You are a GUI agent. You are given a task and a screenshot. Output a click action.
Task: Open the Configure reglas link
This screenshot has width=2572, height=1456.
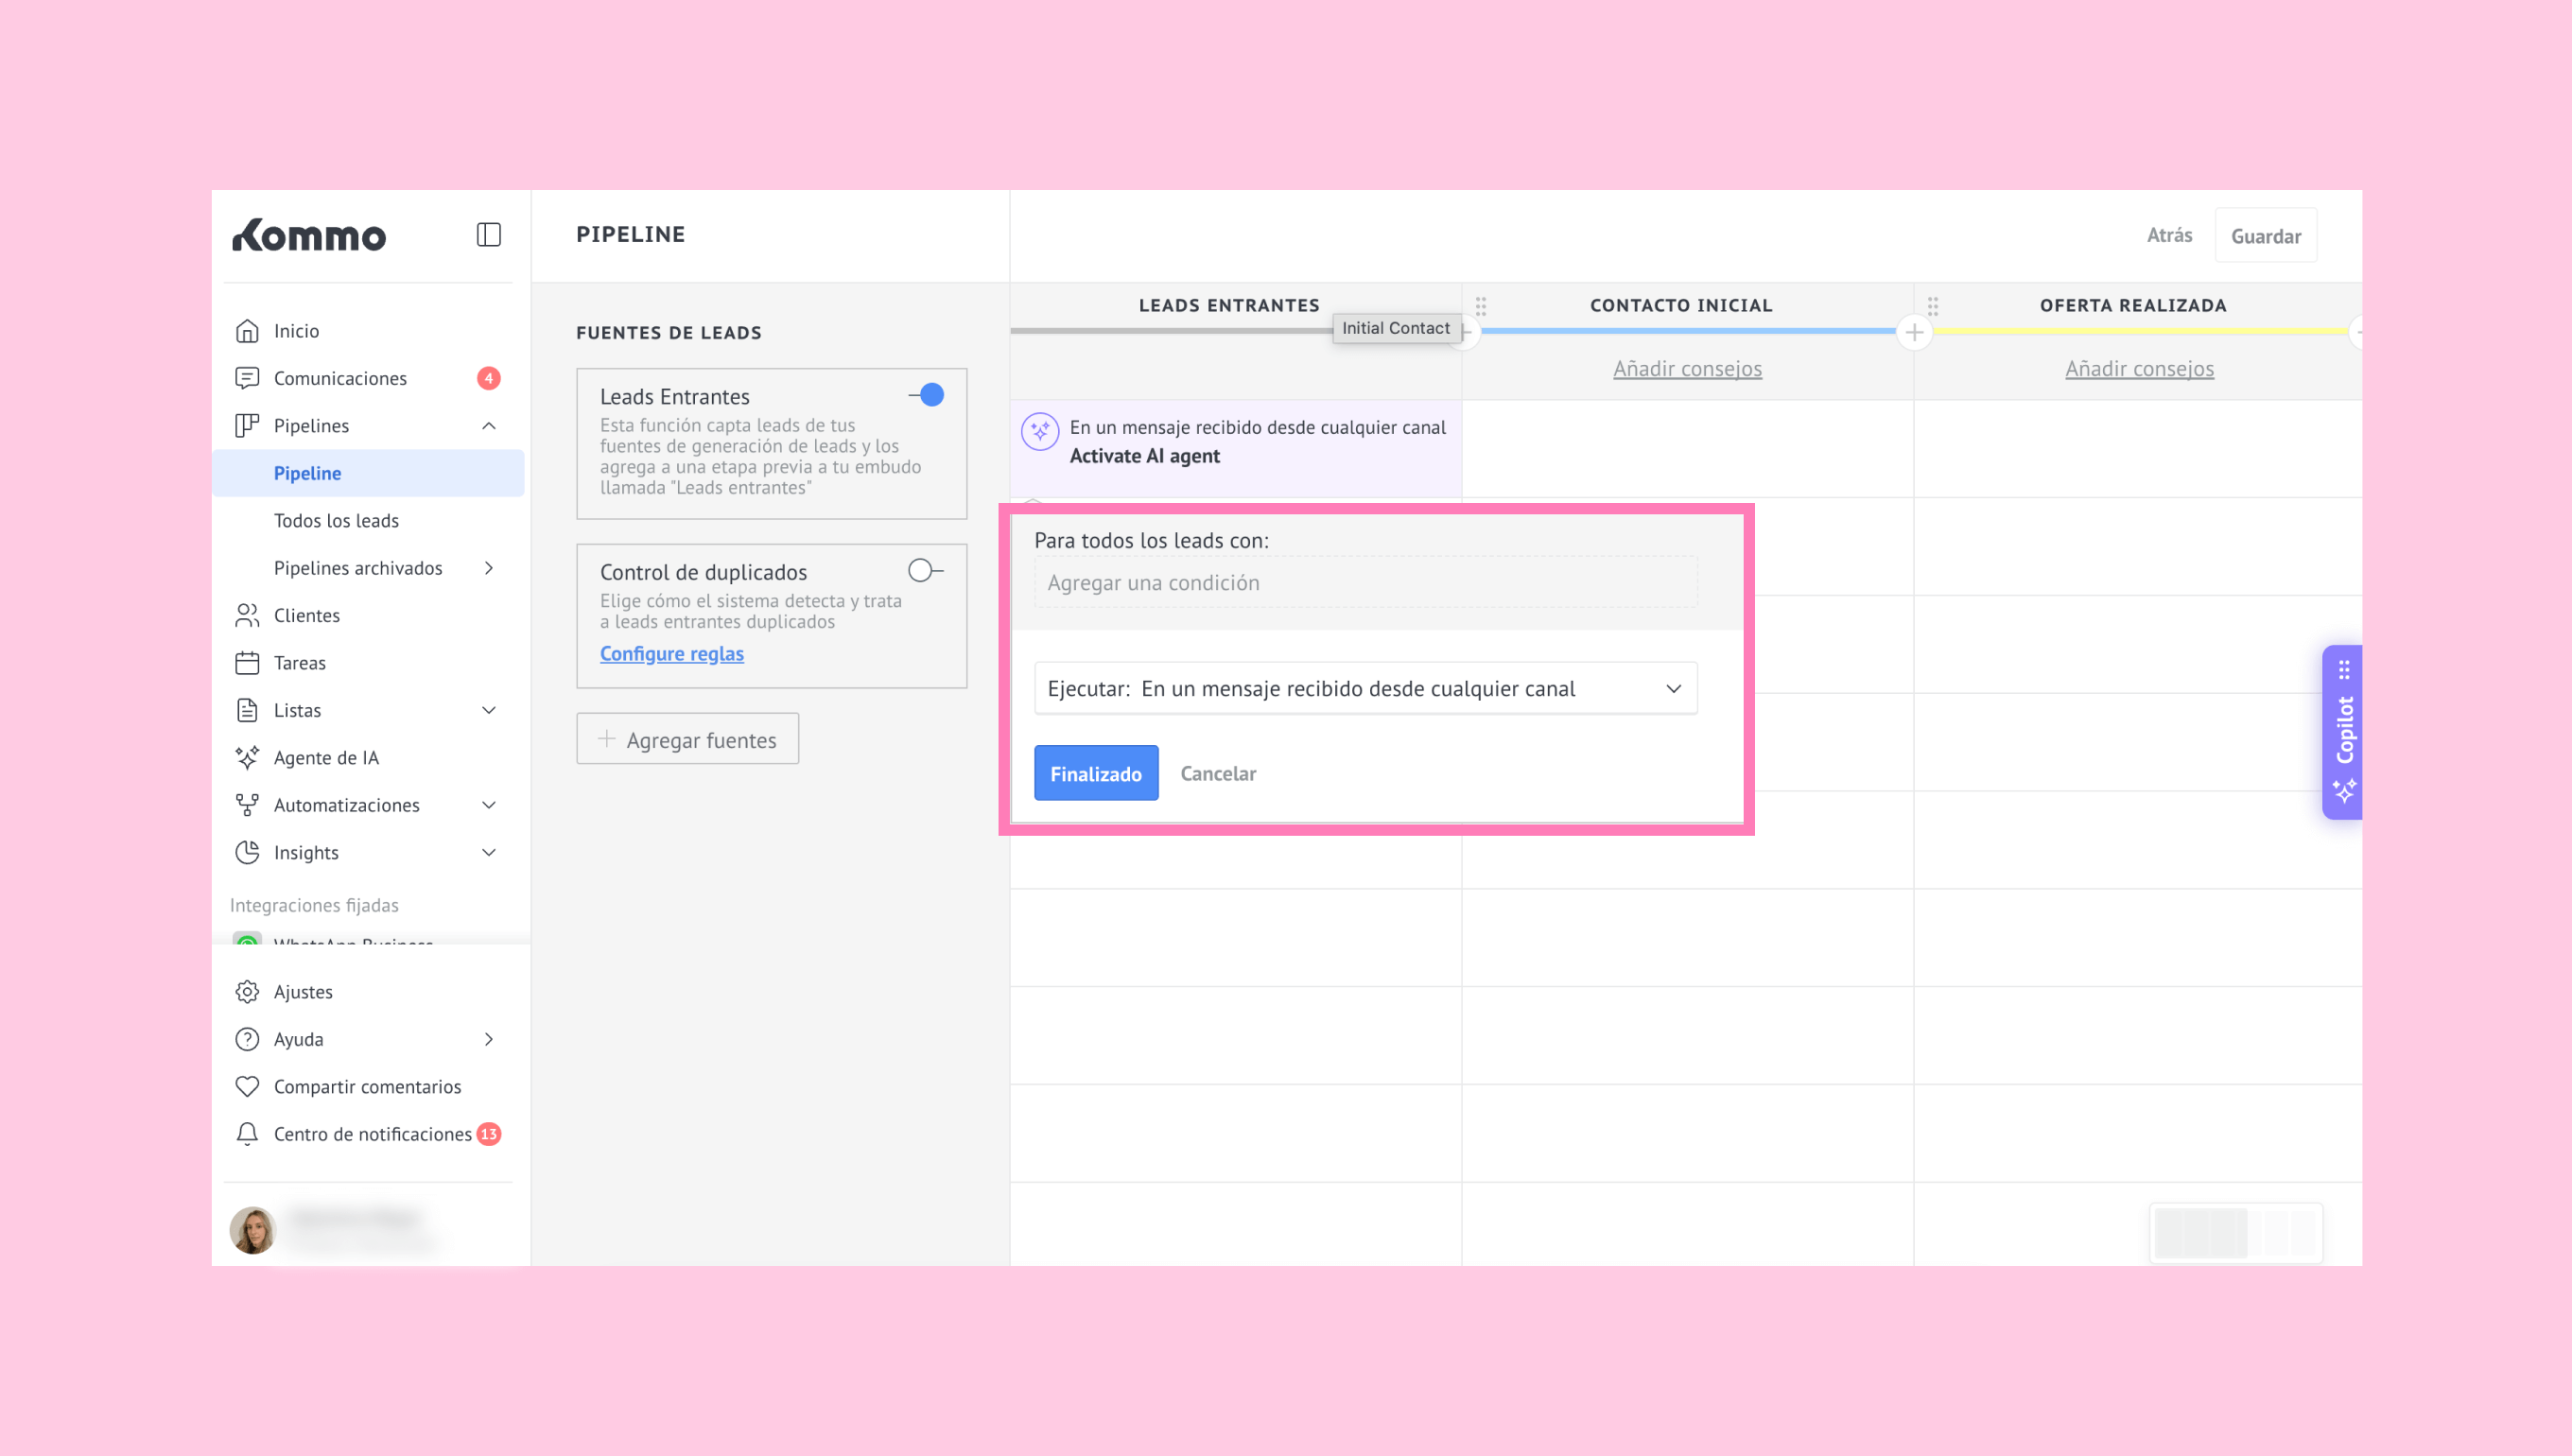pyautogui.click(x=671, y=654)
